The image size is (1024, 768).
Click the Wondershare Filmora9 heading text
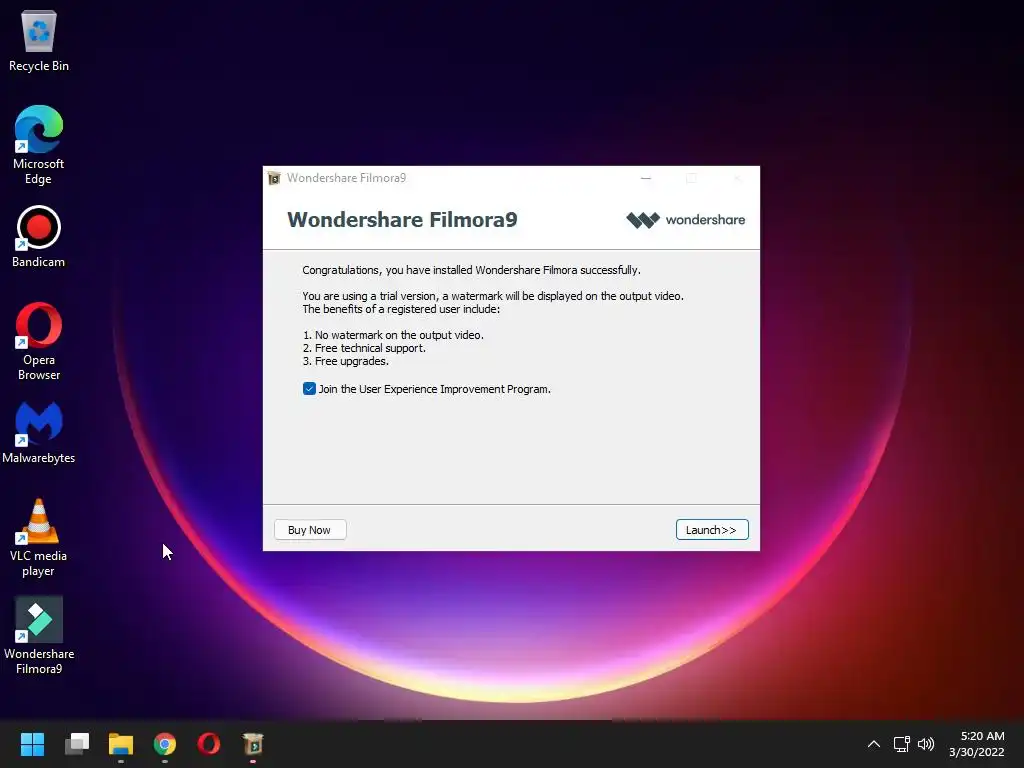pyautogui.click(x=402, y=219)
